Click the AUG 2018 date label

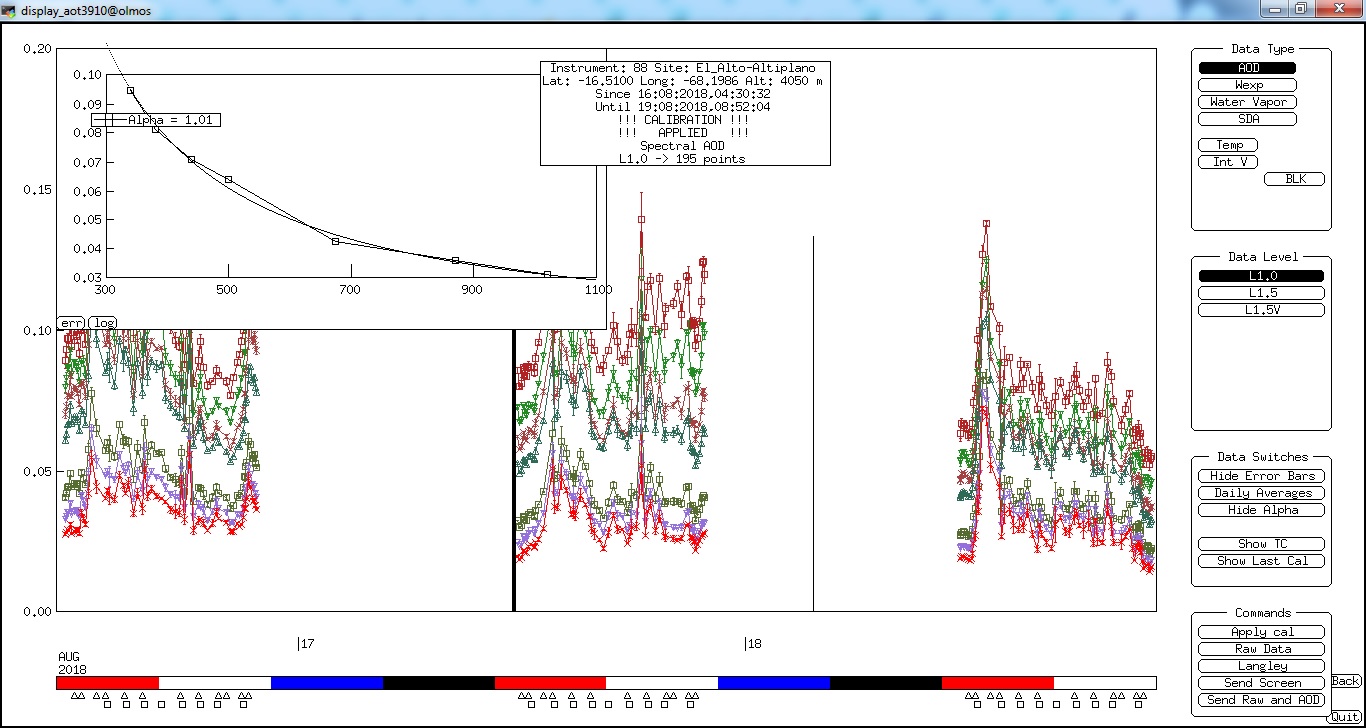tap(72, 663)
